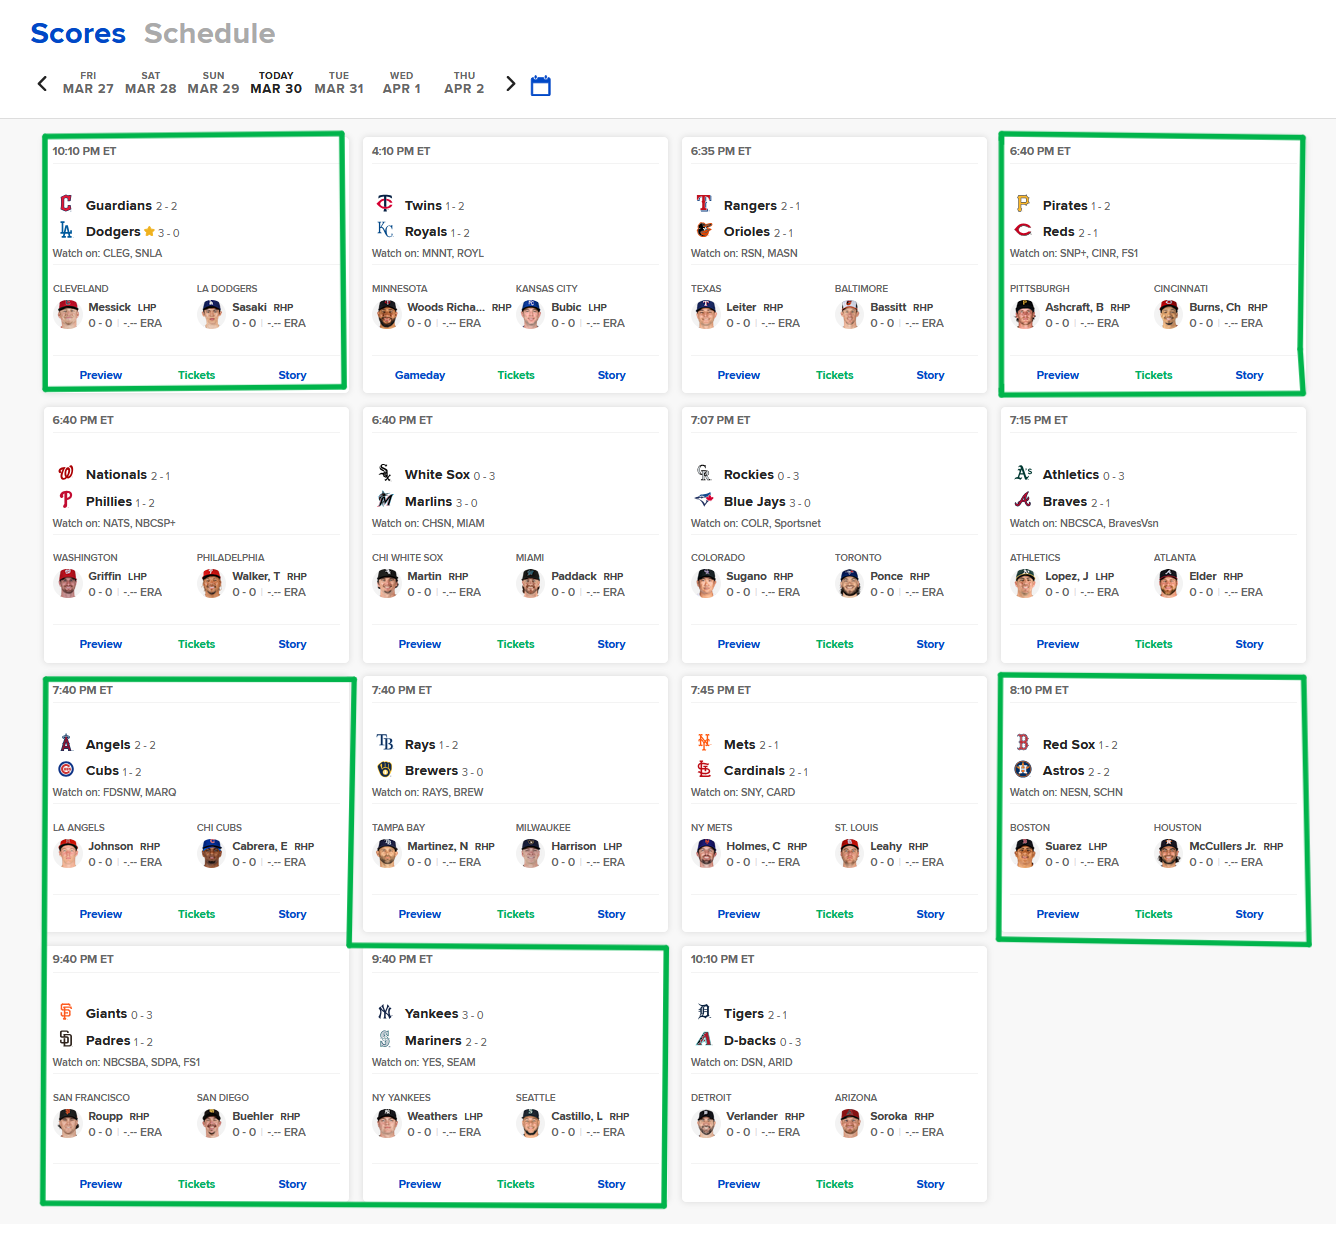Click the Dodgers team logo
Screen dimensions: 1336x1241
click(x=66, y=230)
